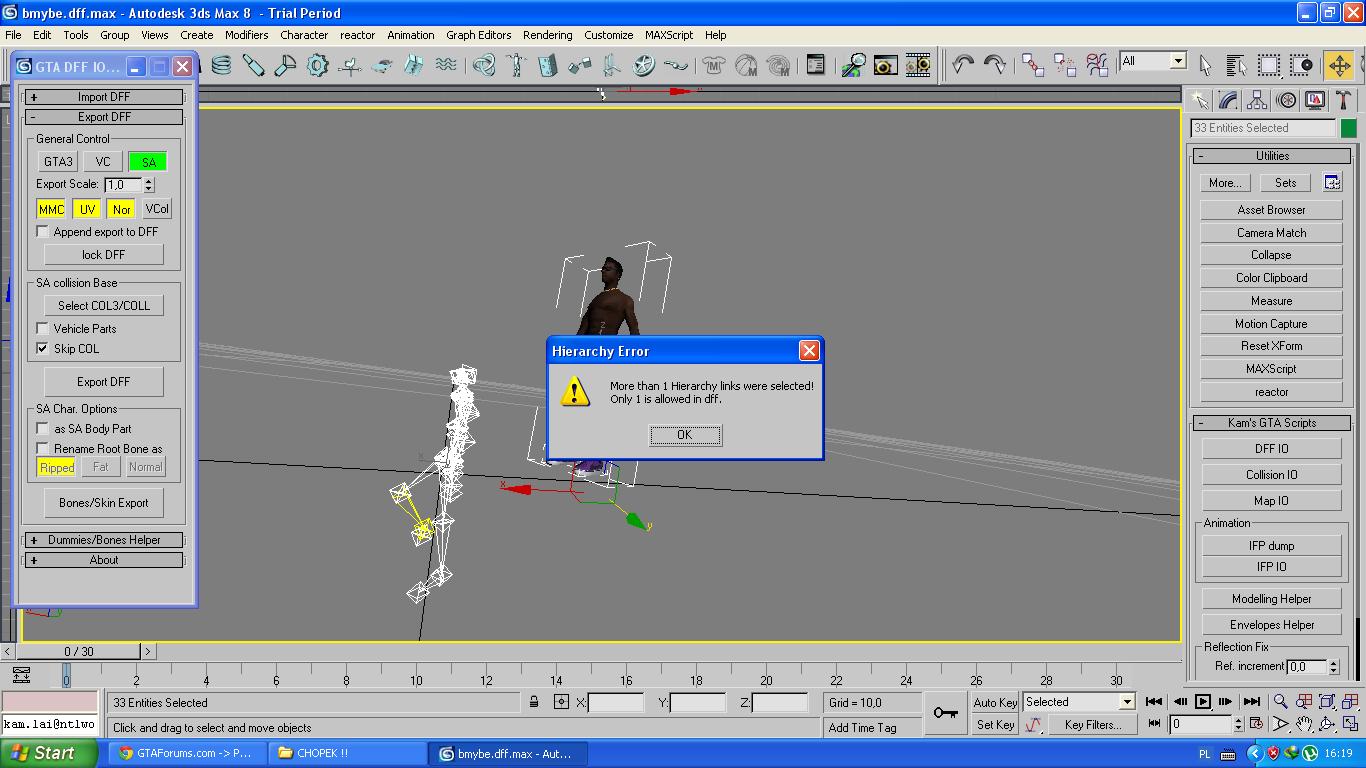
Task: Click the Set Keys key icon
Action: [x=945, y=713]
